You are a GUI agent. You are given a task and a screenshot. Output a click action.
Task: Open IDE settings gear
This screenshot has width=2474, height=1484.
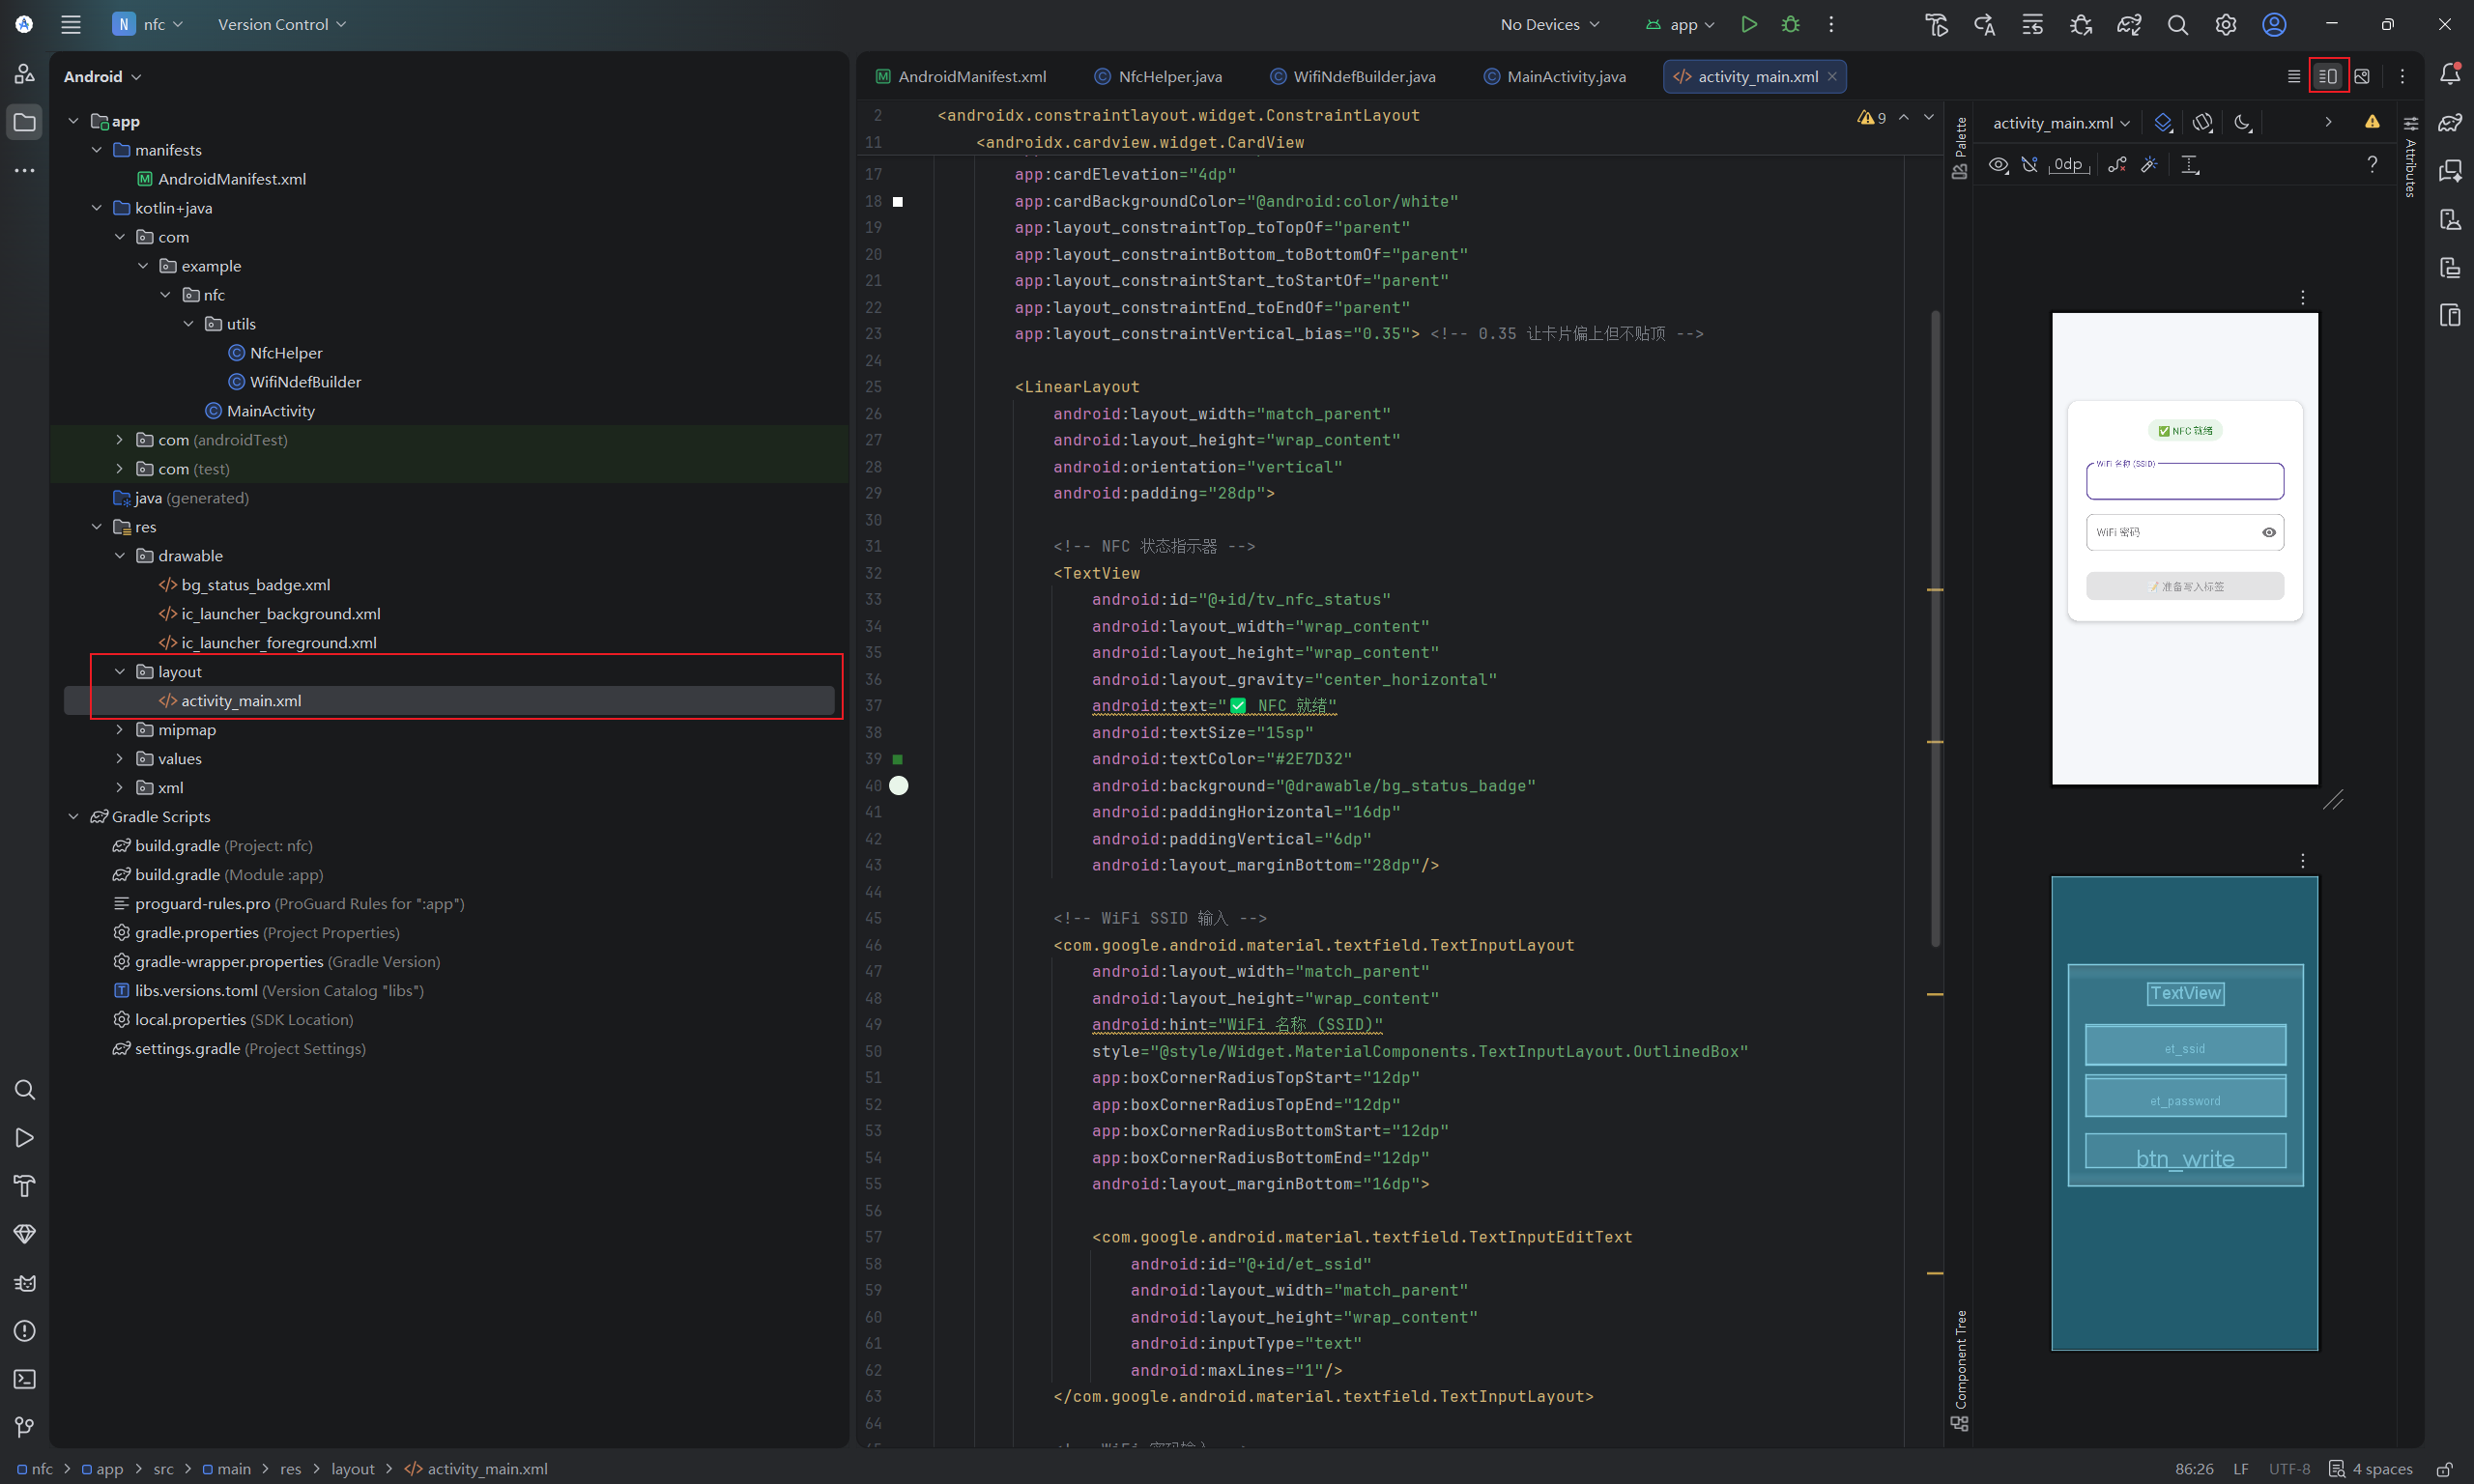2225,24
